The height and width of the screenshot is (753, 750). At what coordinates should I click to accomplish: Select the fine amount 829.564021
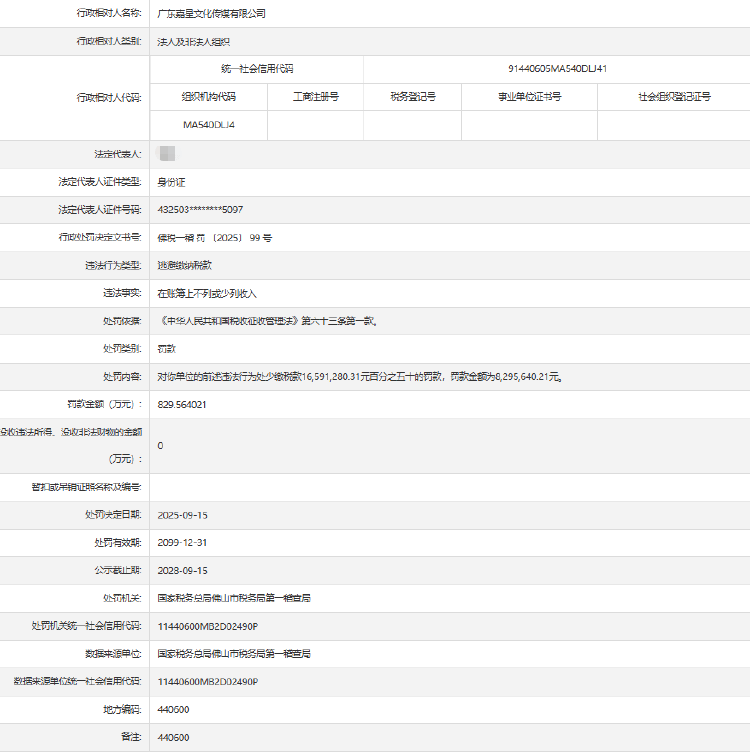tap(183, 405)
